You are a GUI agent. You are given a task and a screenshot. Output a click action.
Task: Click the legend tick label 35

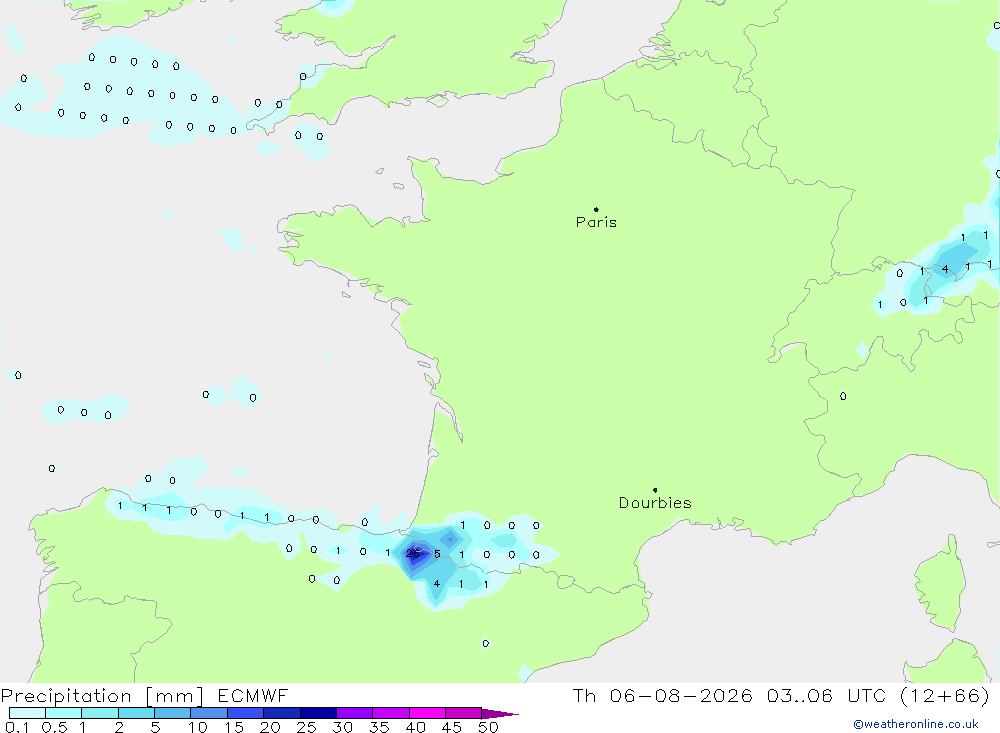379,727
